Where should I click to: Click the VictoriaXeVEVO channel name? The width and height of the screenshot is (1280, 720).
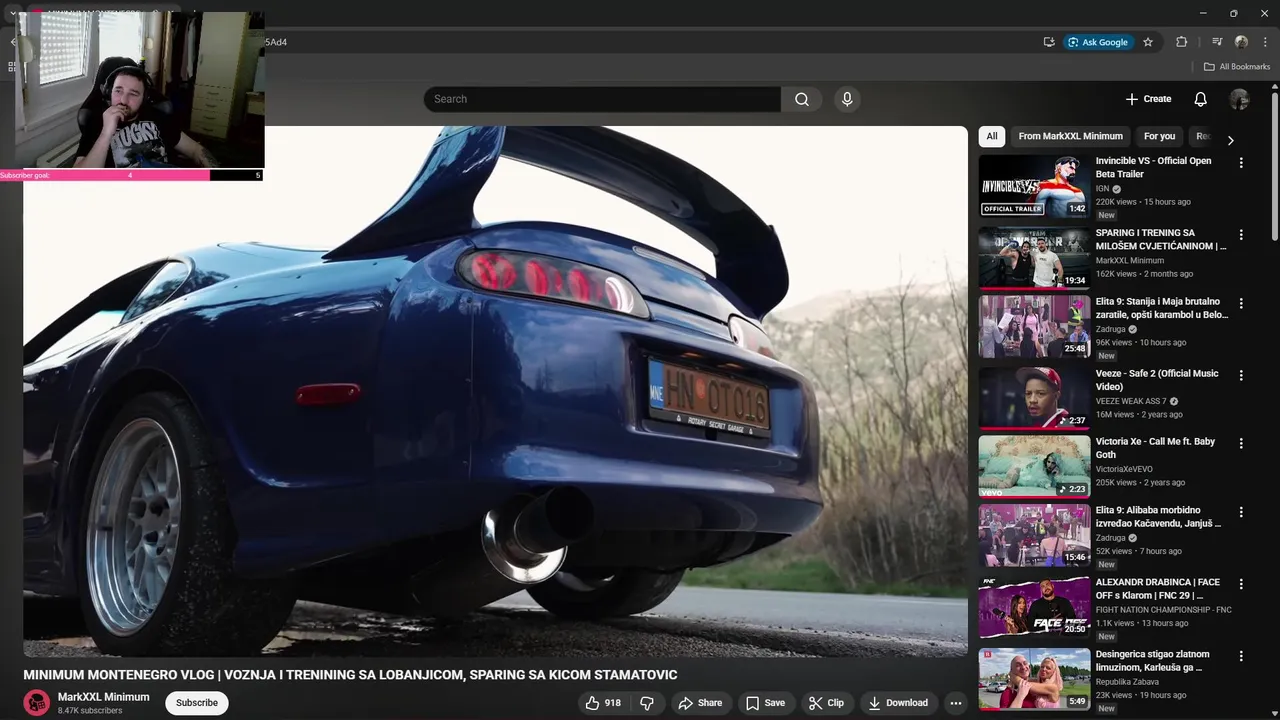(x=1125, y=469)
